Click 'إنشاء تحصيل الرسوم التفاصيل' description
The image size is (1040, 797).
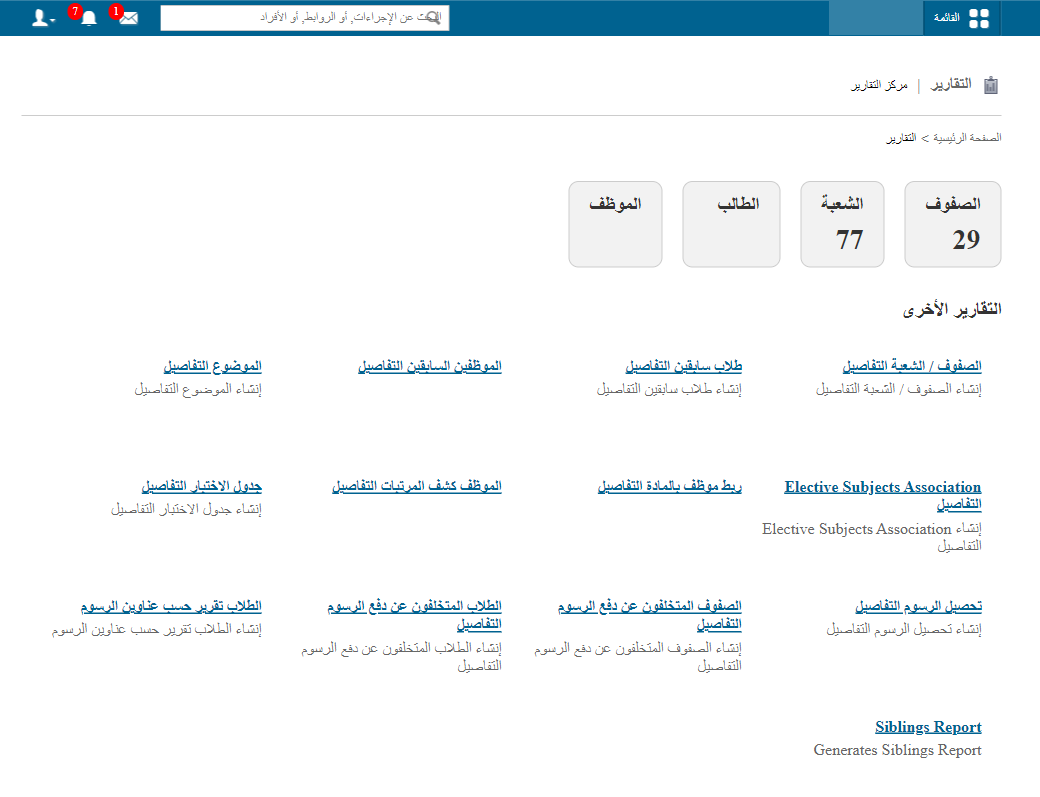pyautogui.click(x=903, y=629)
